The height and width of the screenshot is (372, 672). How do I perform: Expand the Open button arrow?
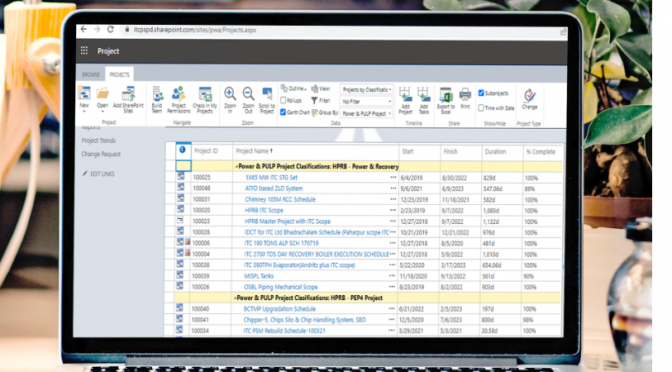102,111
